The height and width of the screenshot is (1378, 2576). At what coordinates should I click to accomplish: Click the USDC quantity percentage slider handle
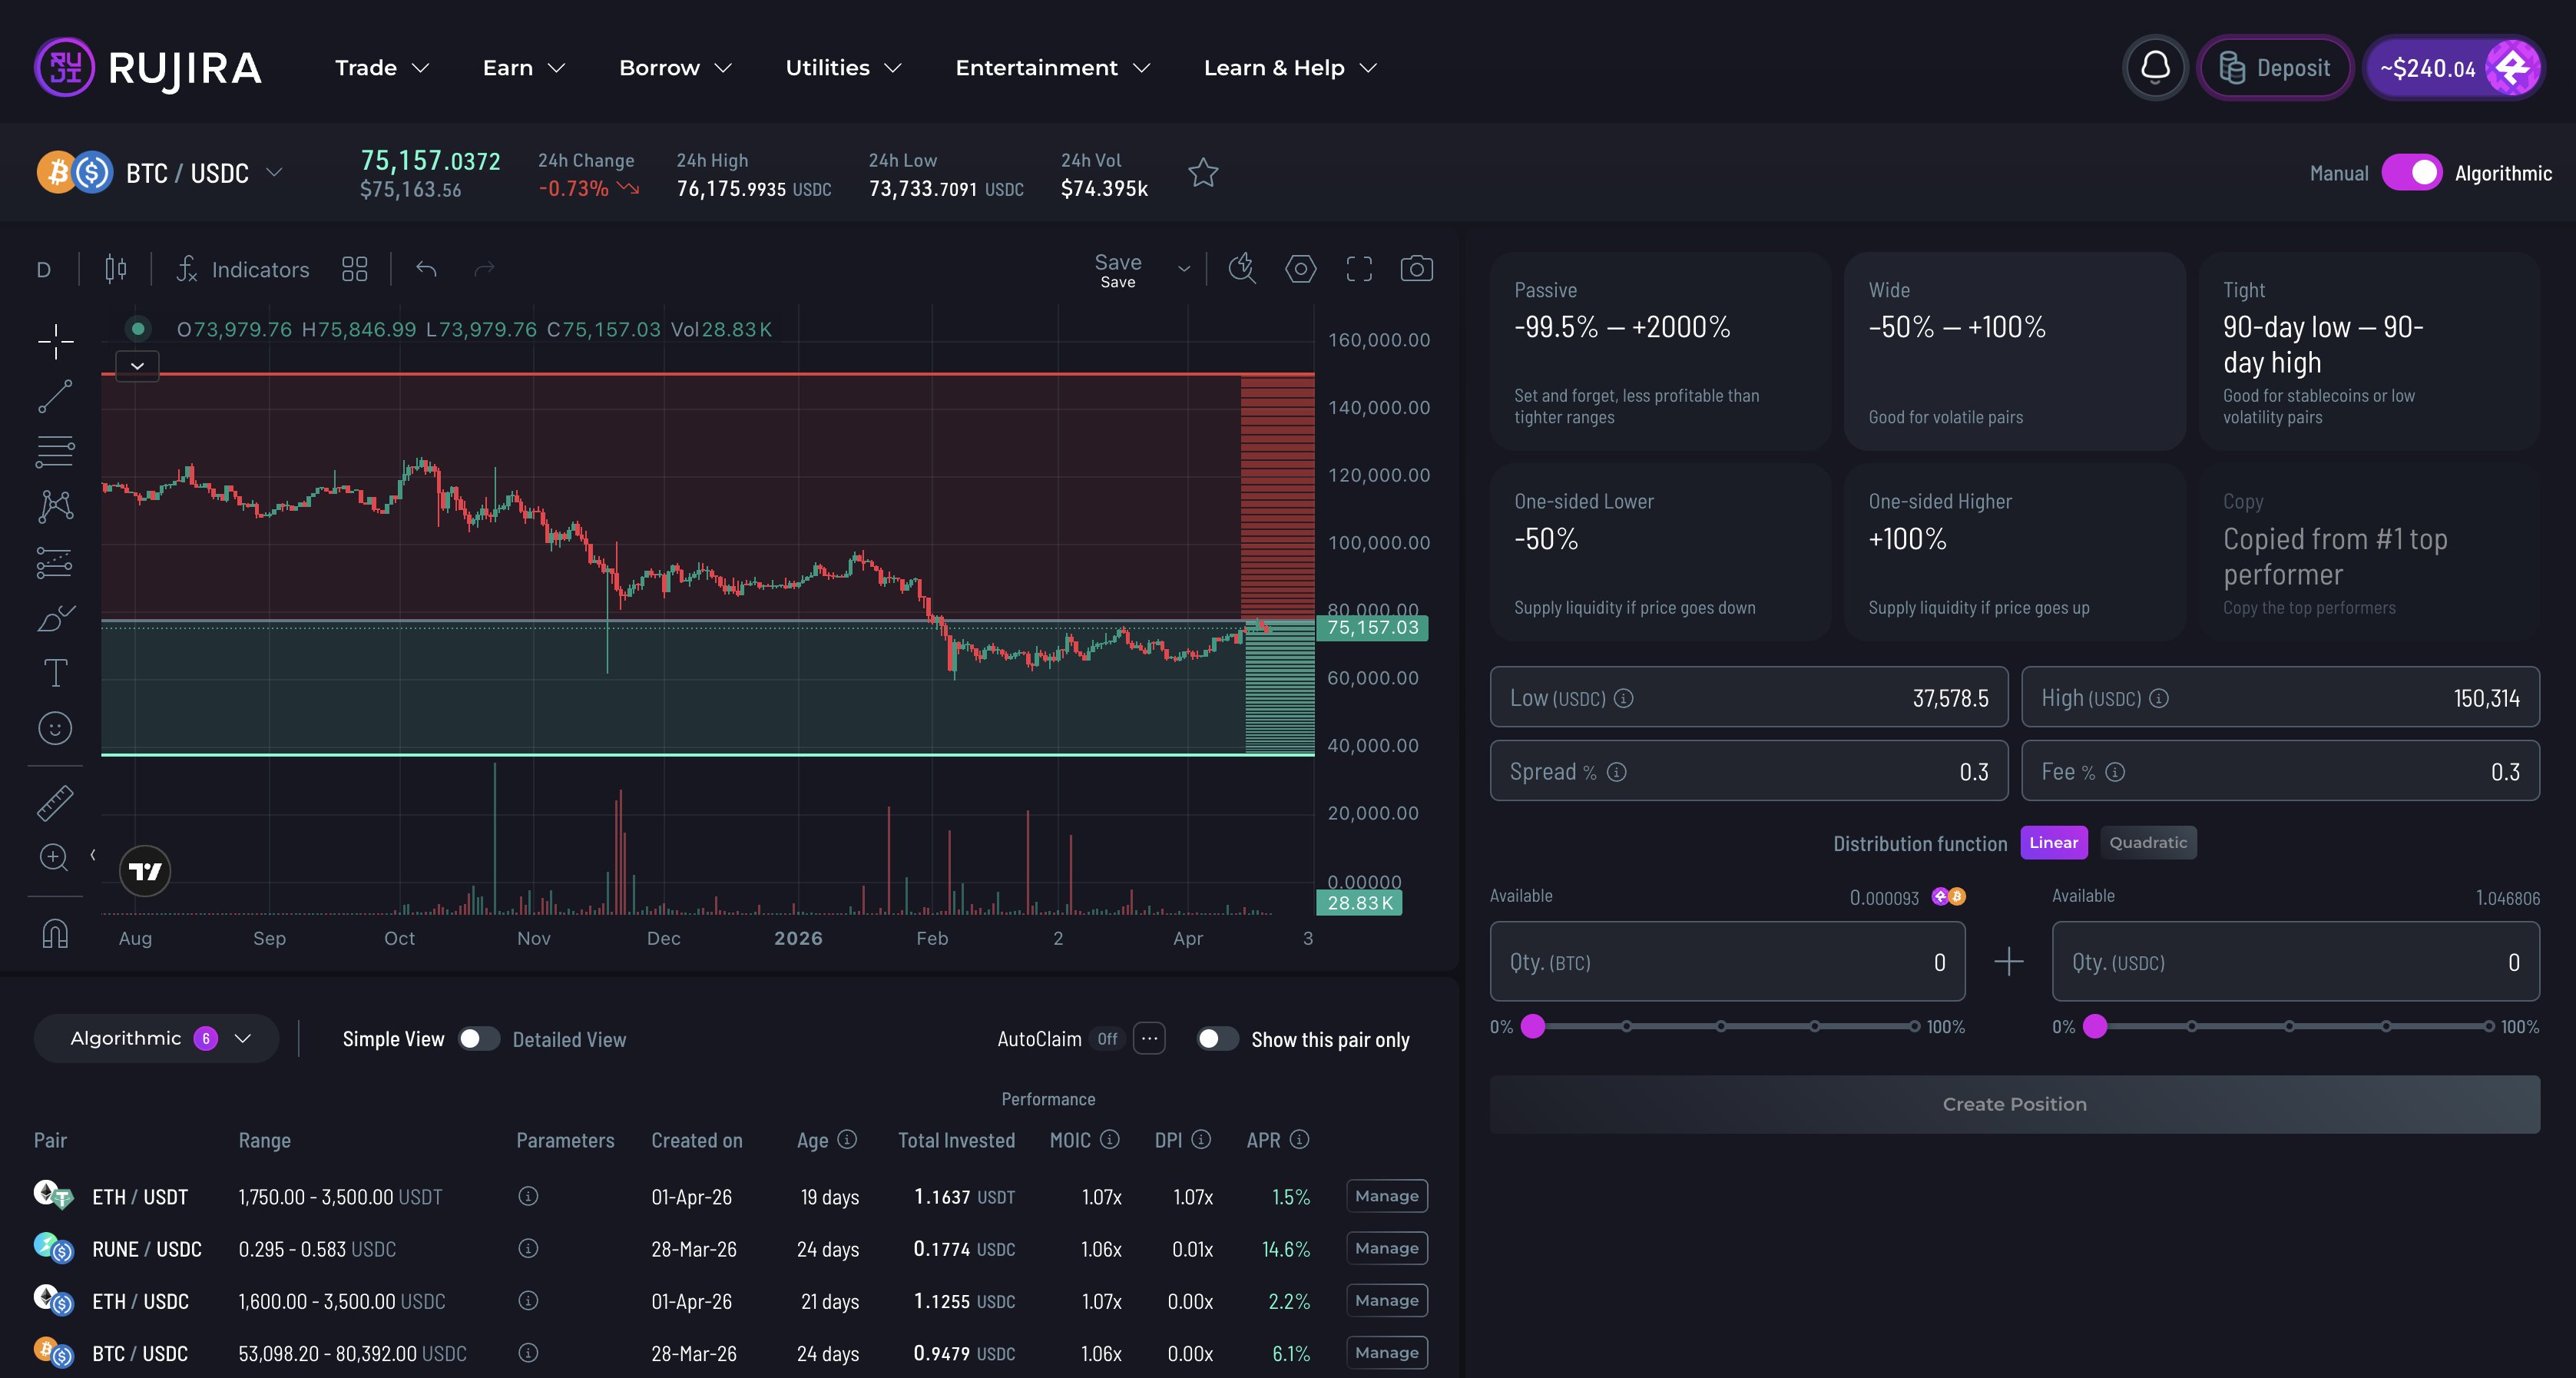[2095, 1026]
